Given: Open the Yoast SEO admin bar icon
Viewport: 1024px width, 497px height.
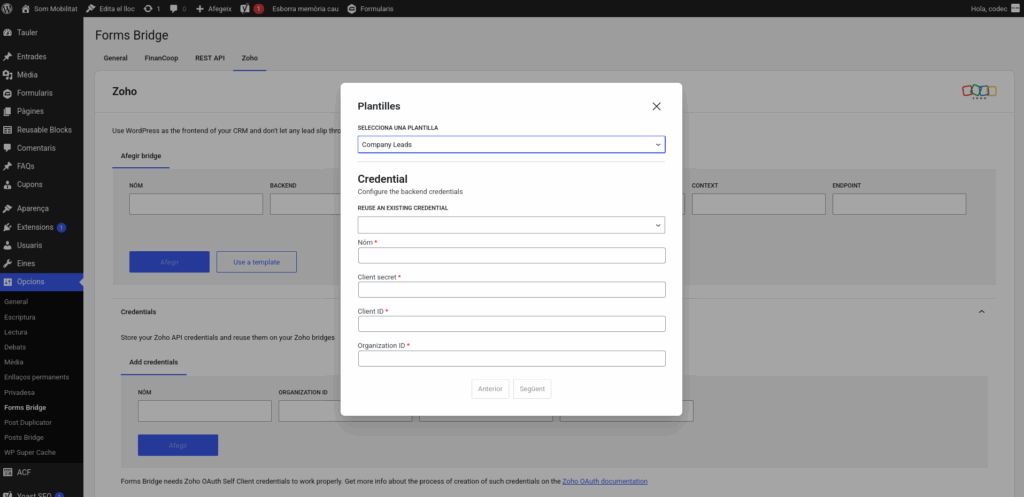Looking at the screenshot, I should click(246, 9).
